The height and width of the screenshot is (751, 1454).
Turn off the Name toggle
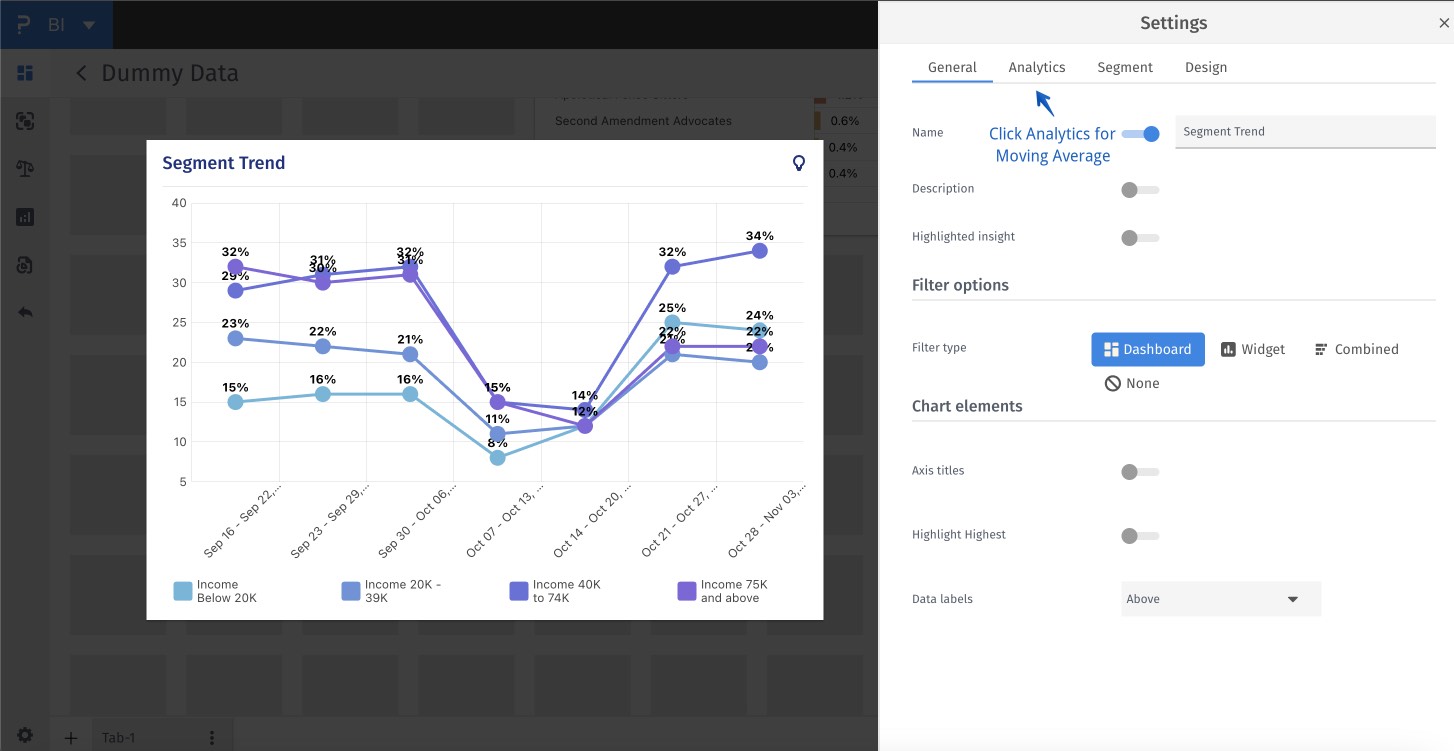(x=1140, y=133)
